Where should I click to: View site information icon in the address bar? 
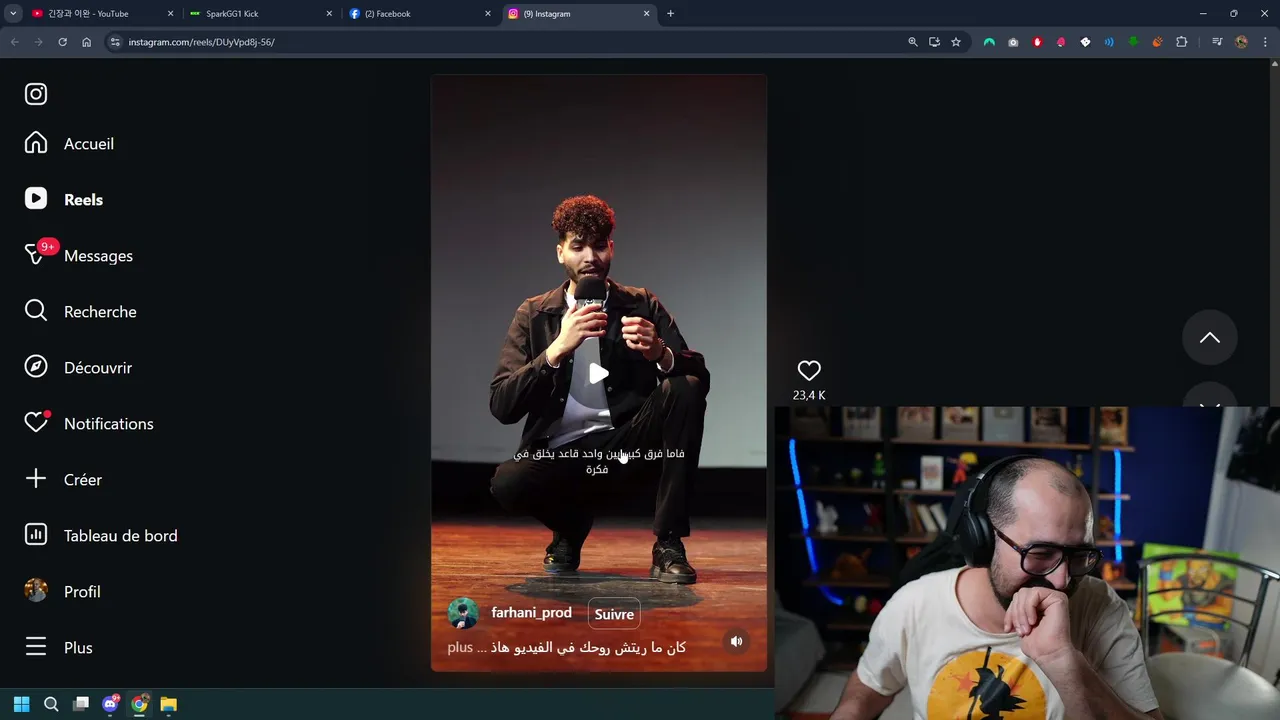pyautogui.click(x=115, y=42)
